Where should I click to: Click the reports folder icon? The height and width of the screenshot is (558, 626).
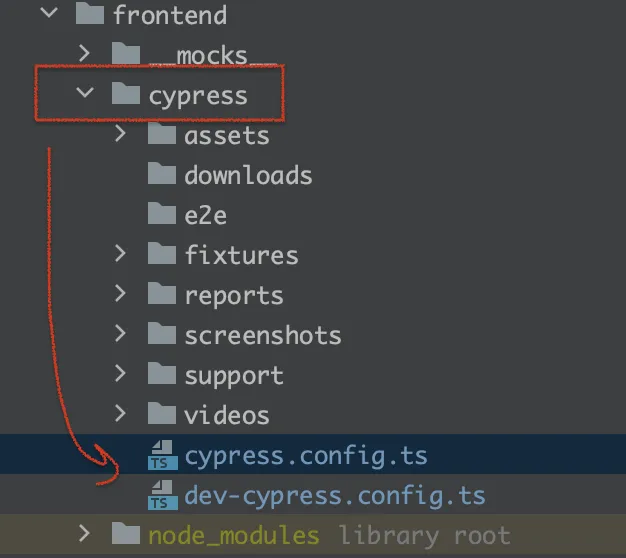click(x=162, y=293)
